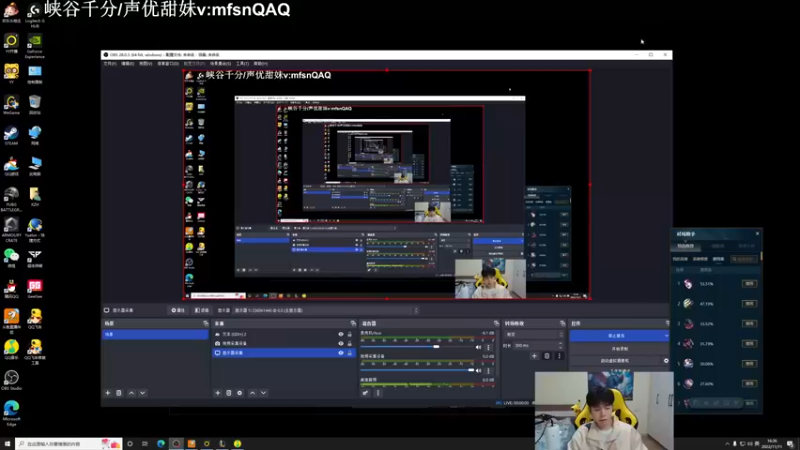Open the WeGame desktop icon
Image resolution: width=800 pixels, height=450 pixels.
11,105
